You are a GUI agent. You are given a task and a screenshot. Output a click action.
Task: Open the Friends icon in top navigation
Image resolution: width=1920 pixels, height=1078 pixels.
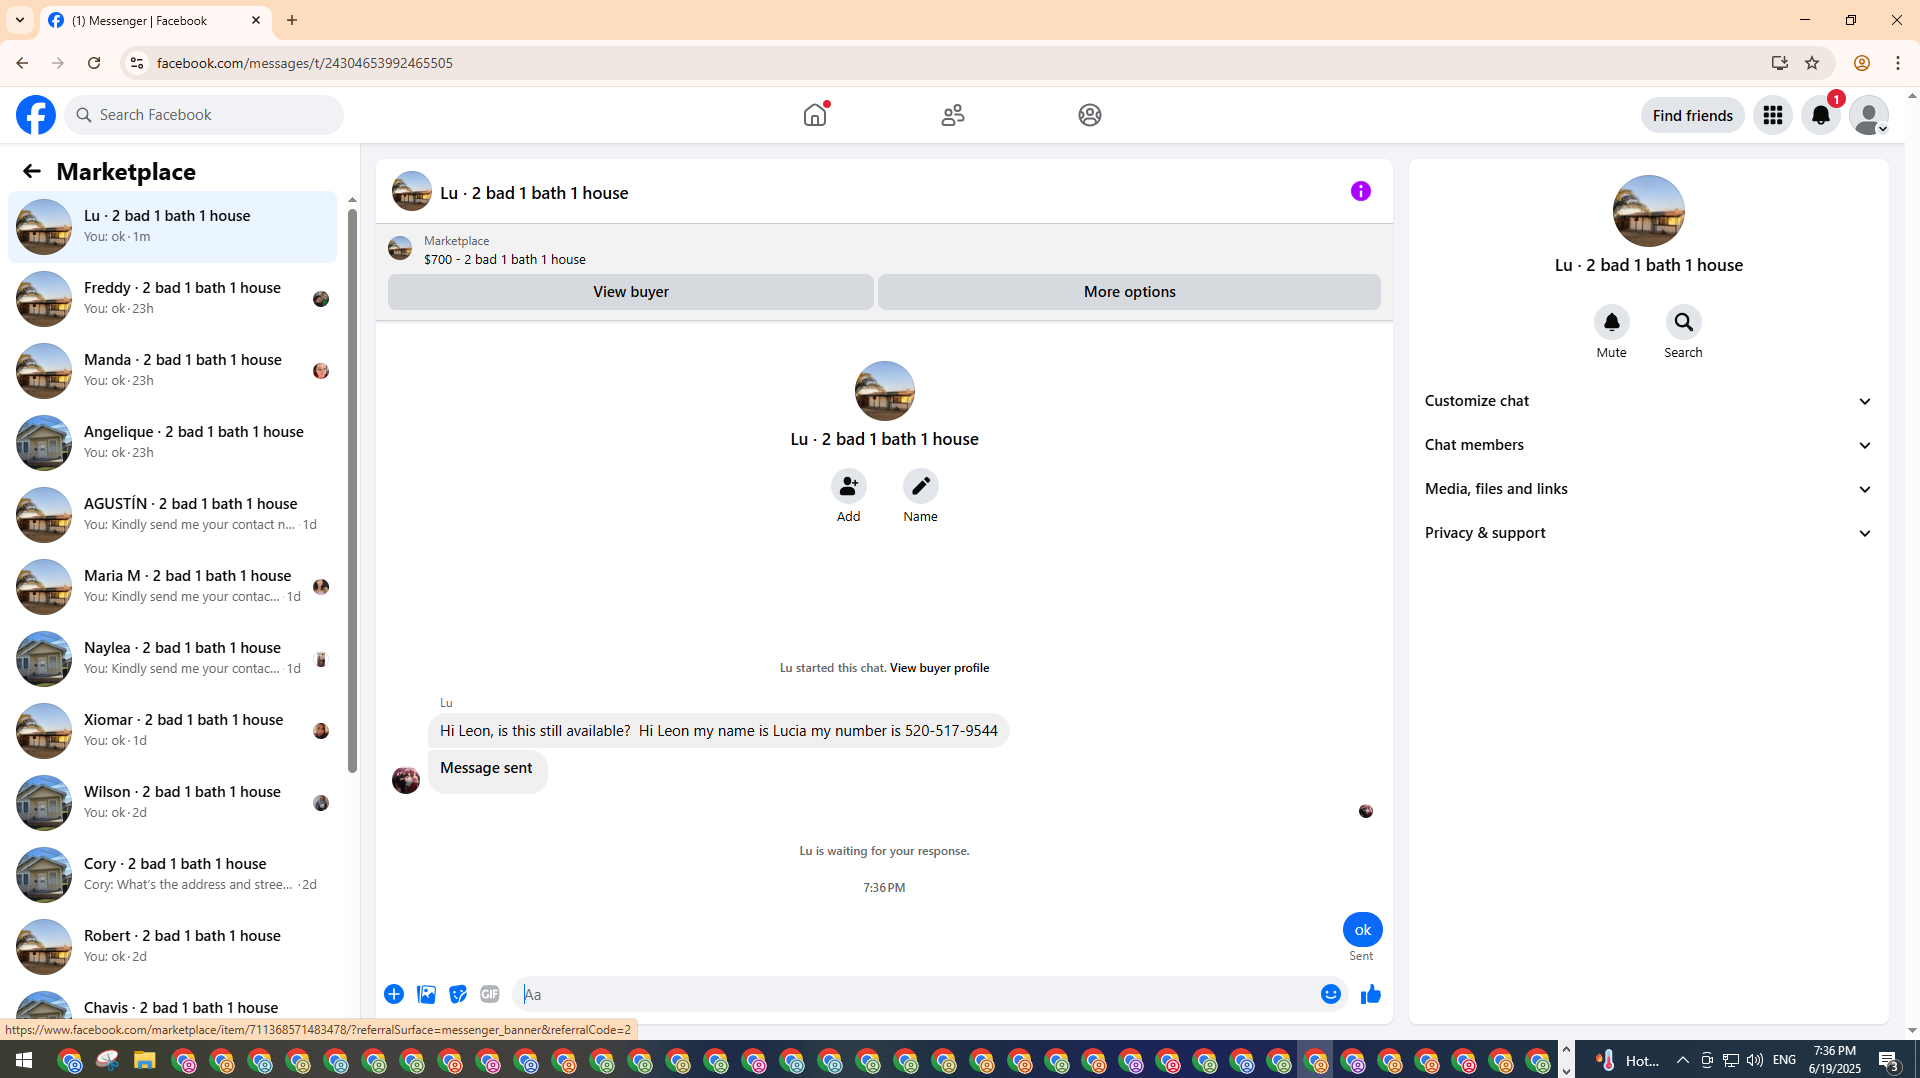(x=953, y=115)
